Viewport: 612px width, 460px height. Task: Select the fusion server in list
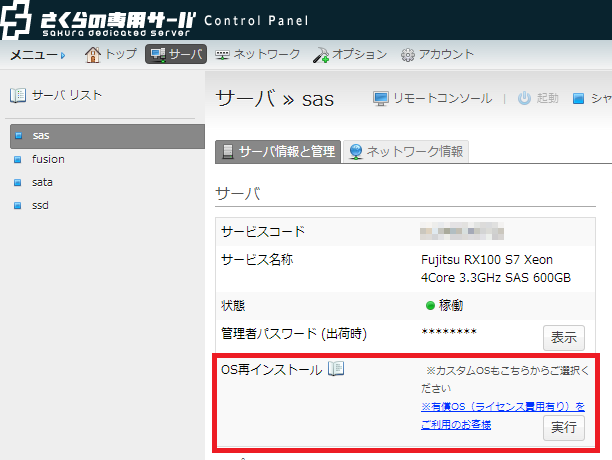click(48, 159)
